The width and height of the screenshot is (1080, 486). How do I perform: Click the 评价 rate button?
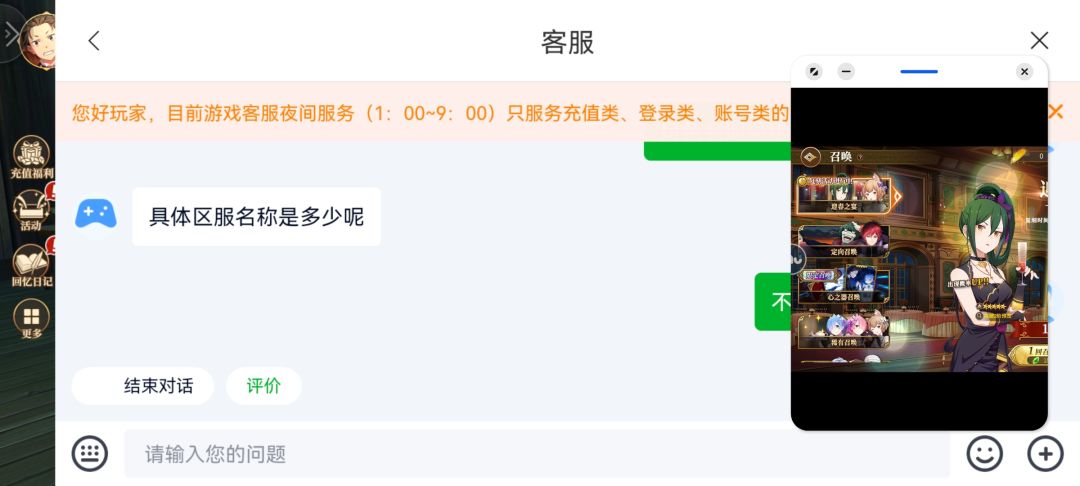point(264,386)
